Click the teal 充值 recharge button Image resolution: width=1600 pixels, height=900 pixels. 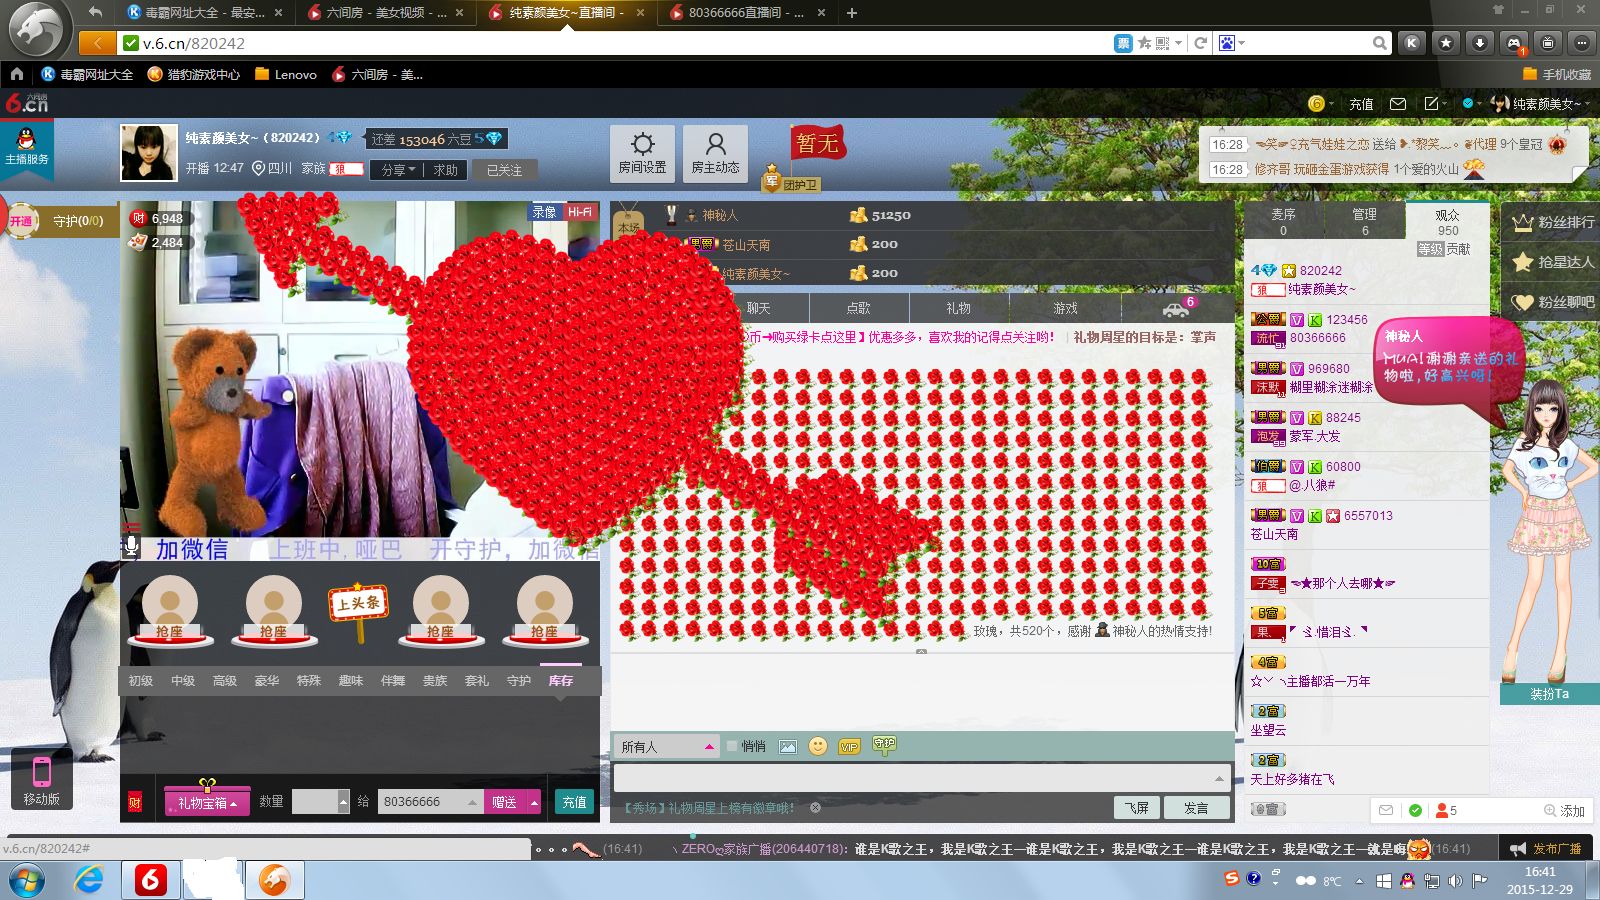pos(575,802)
